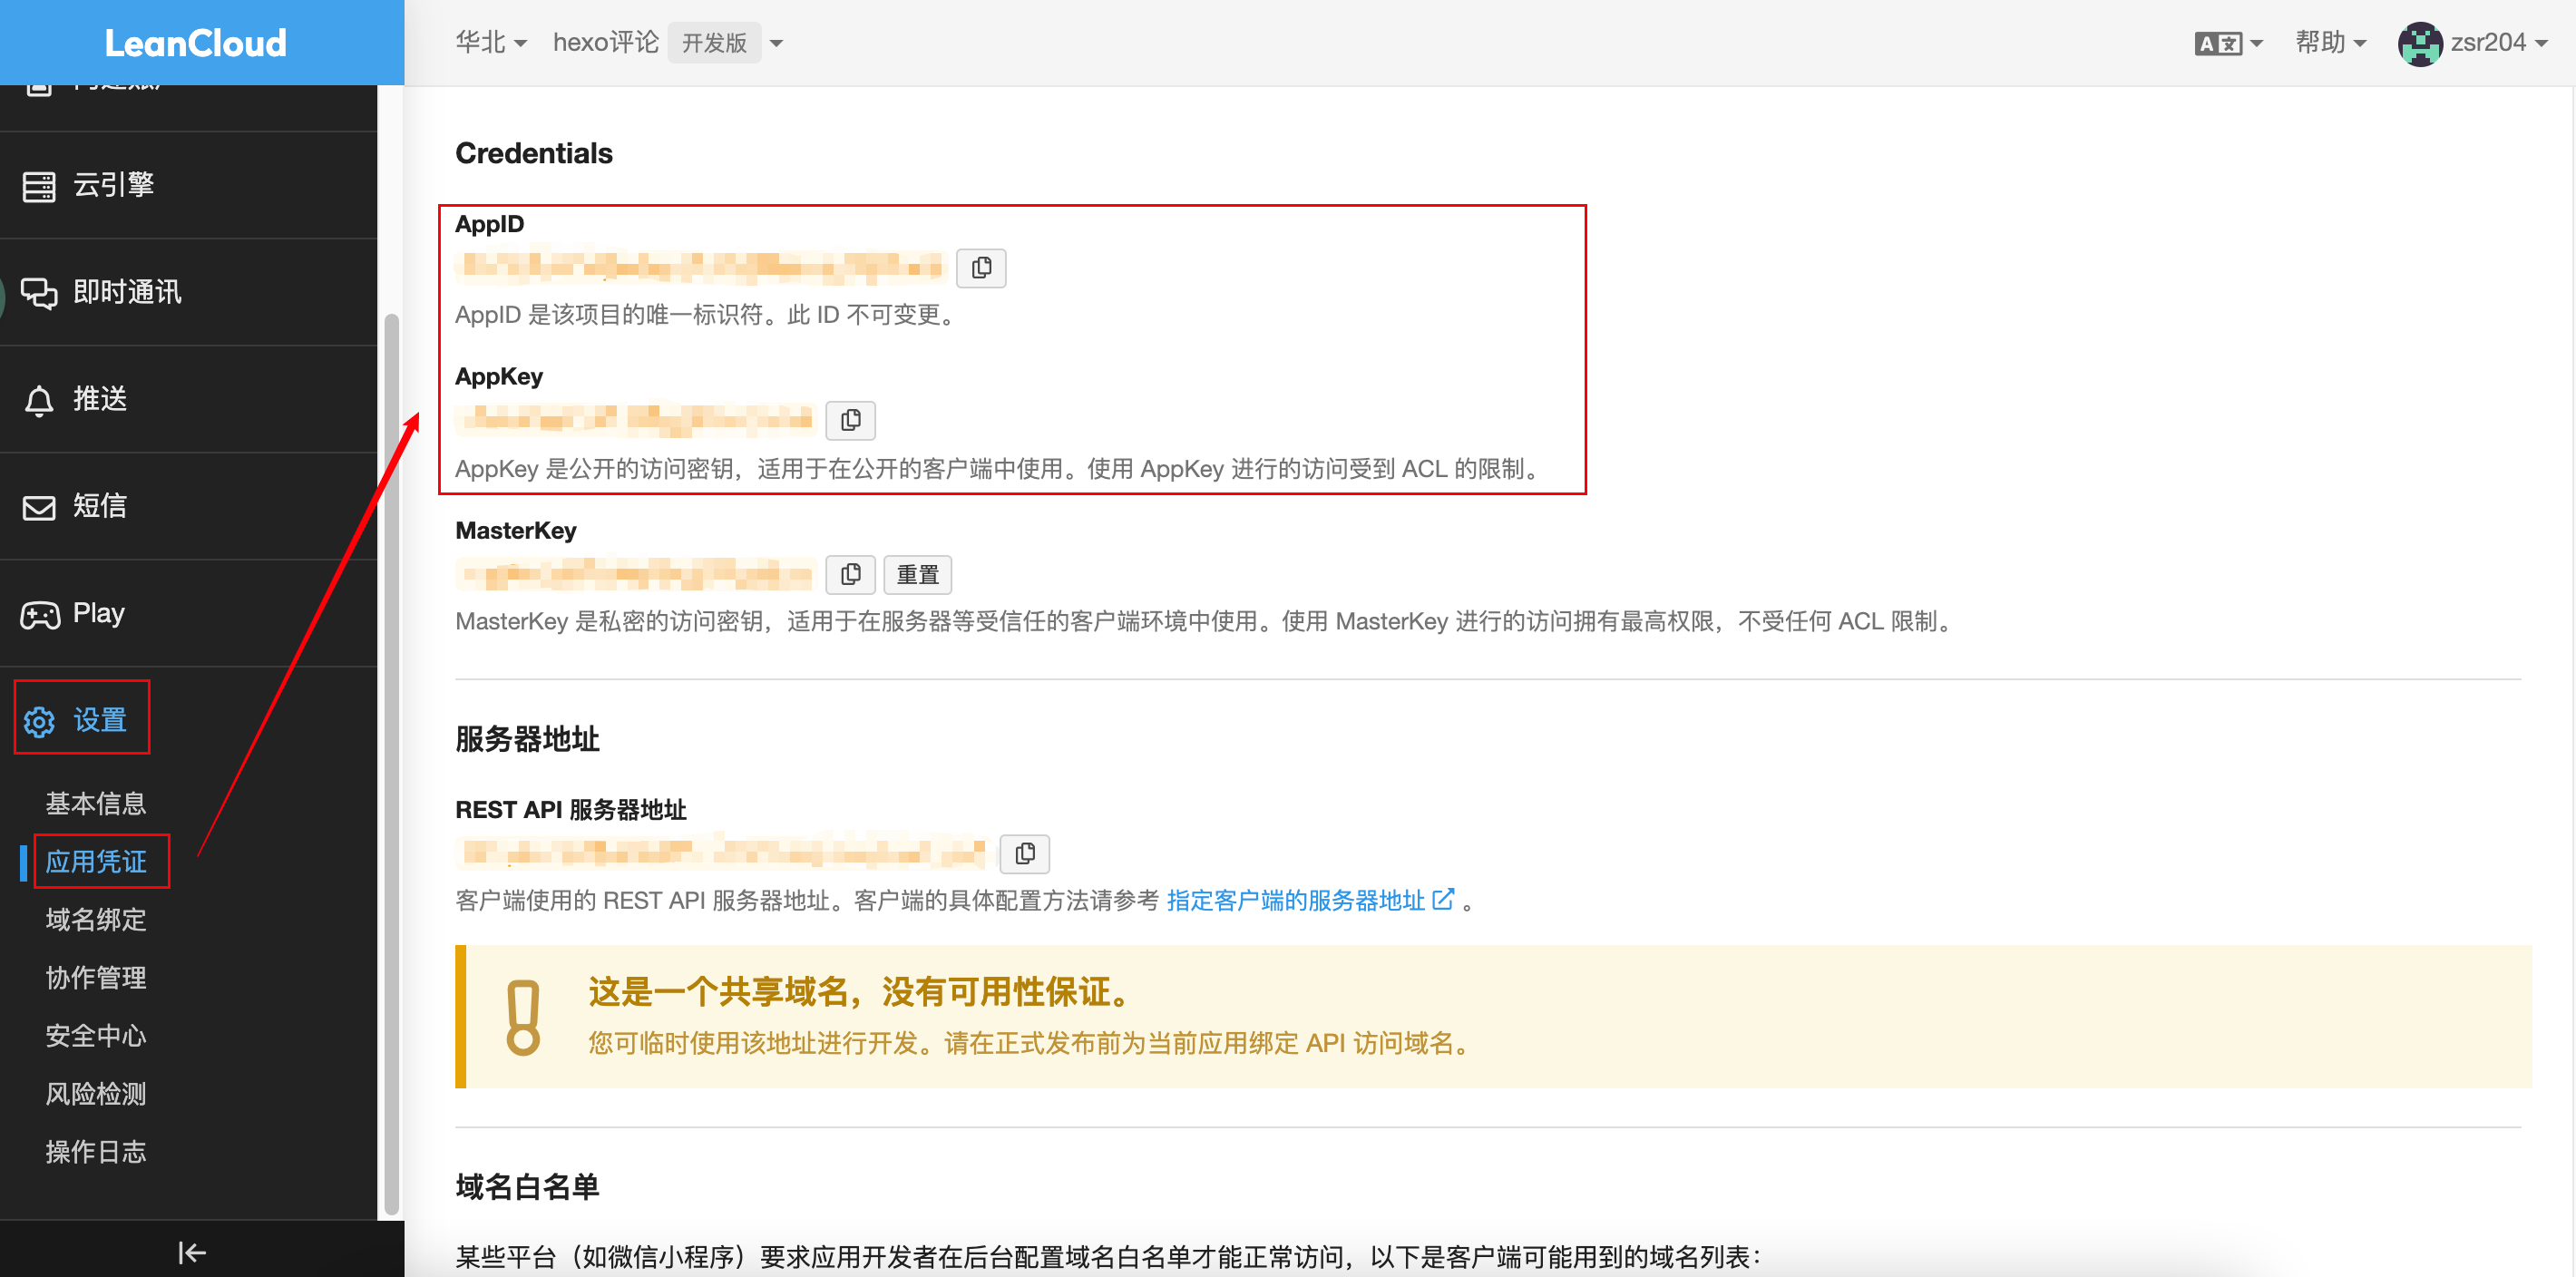Image resolution: width=2576 pixels, height=1277 pixels.
Task: Click the zsr204 avatar icon
Action: click(2420, 42)
